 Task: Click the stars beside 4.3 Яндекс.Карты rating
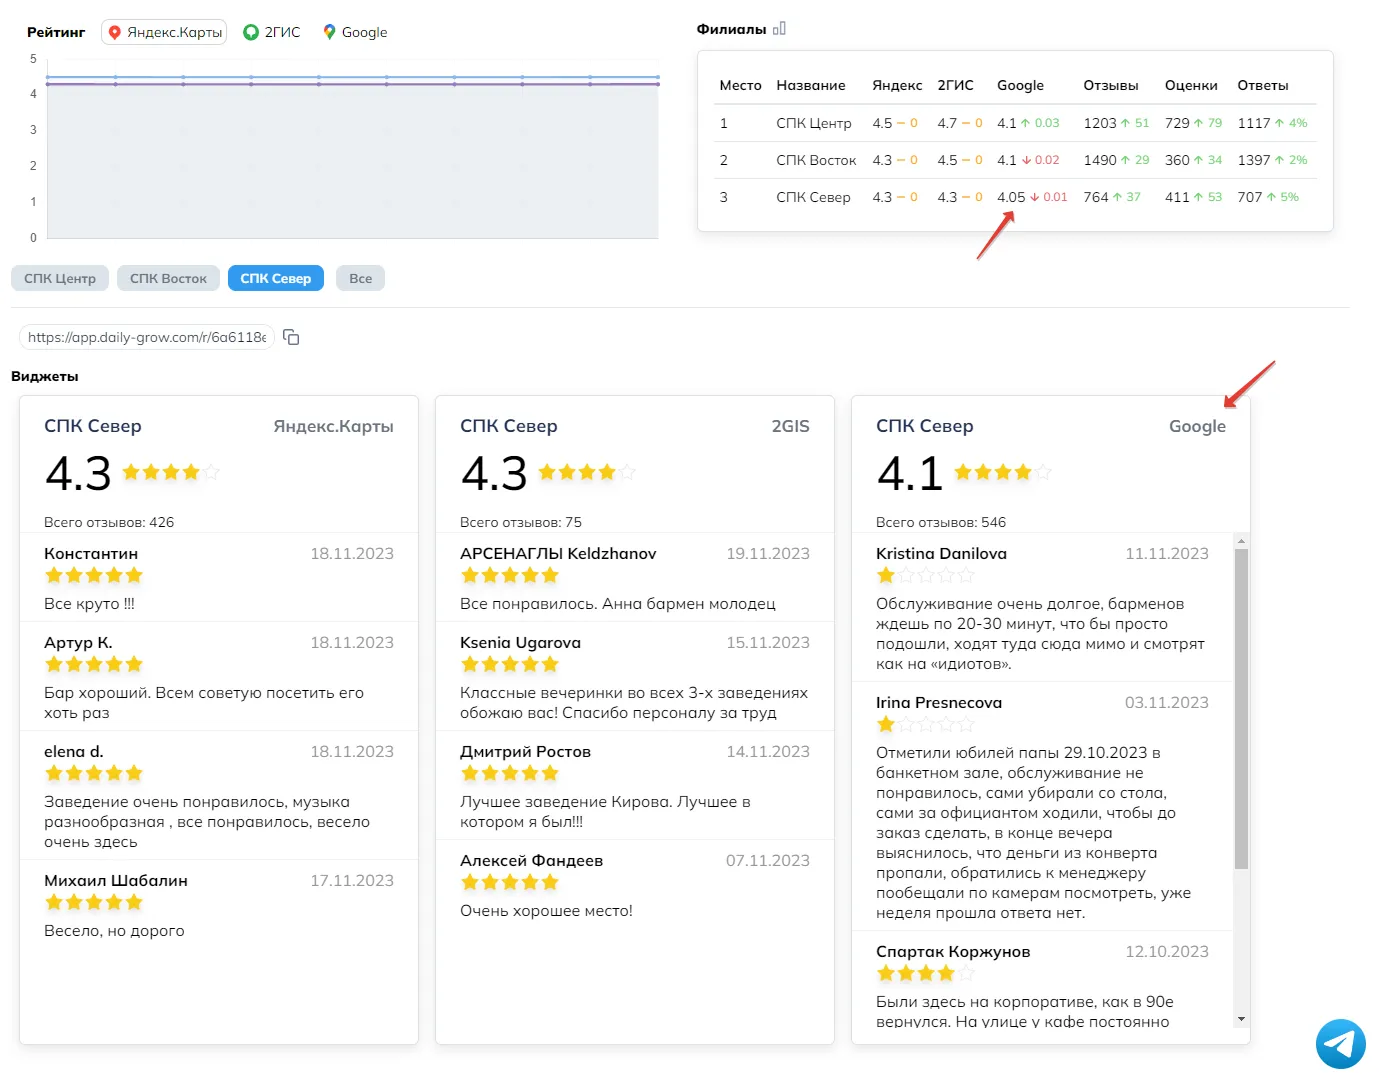(x=171, y=472)
